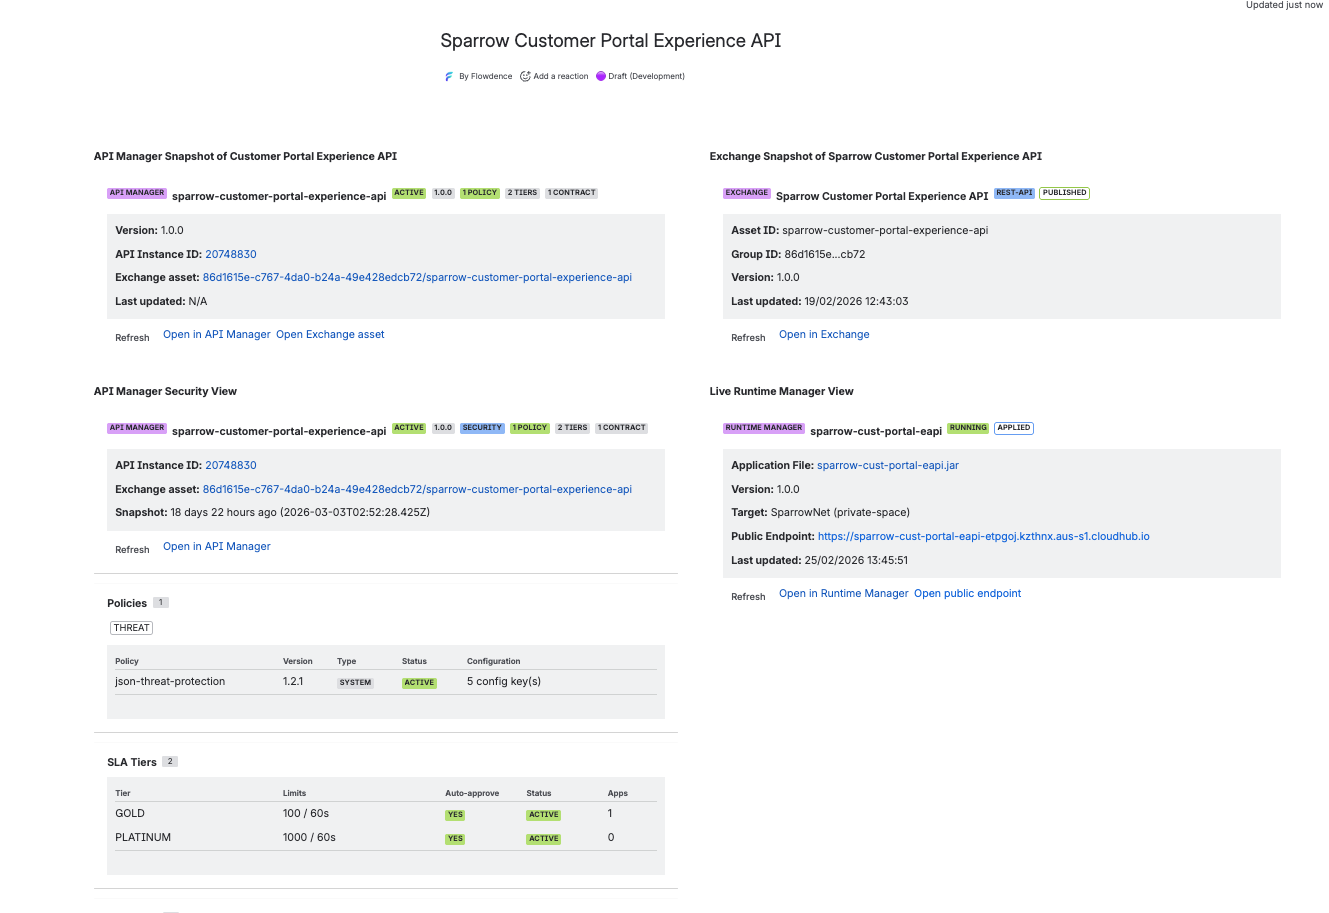1329x913 pixels.
Task: Click the purple Draft (Development) status dot
Action: point(601,76)
